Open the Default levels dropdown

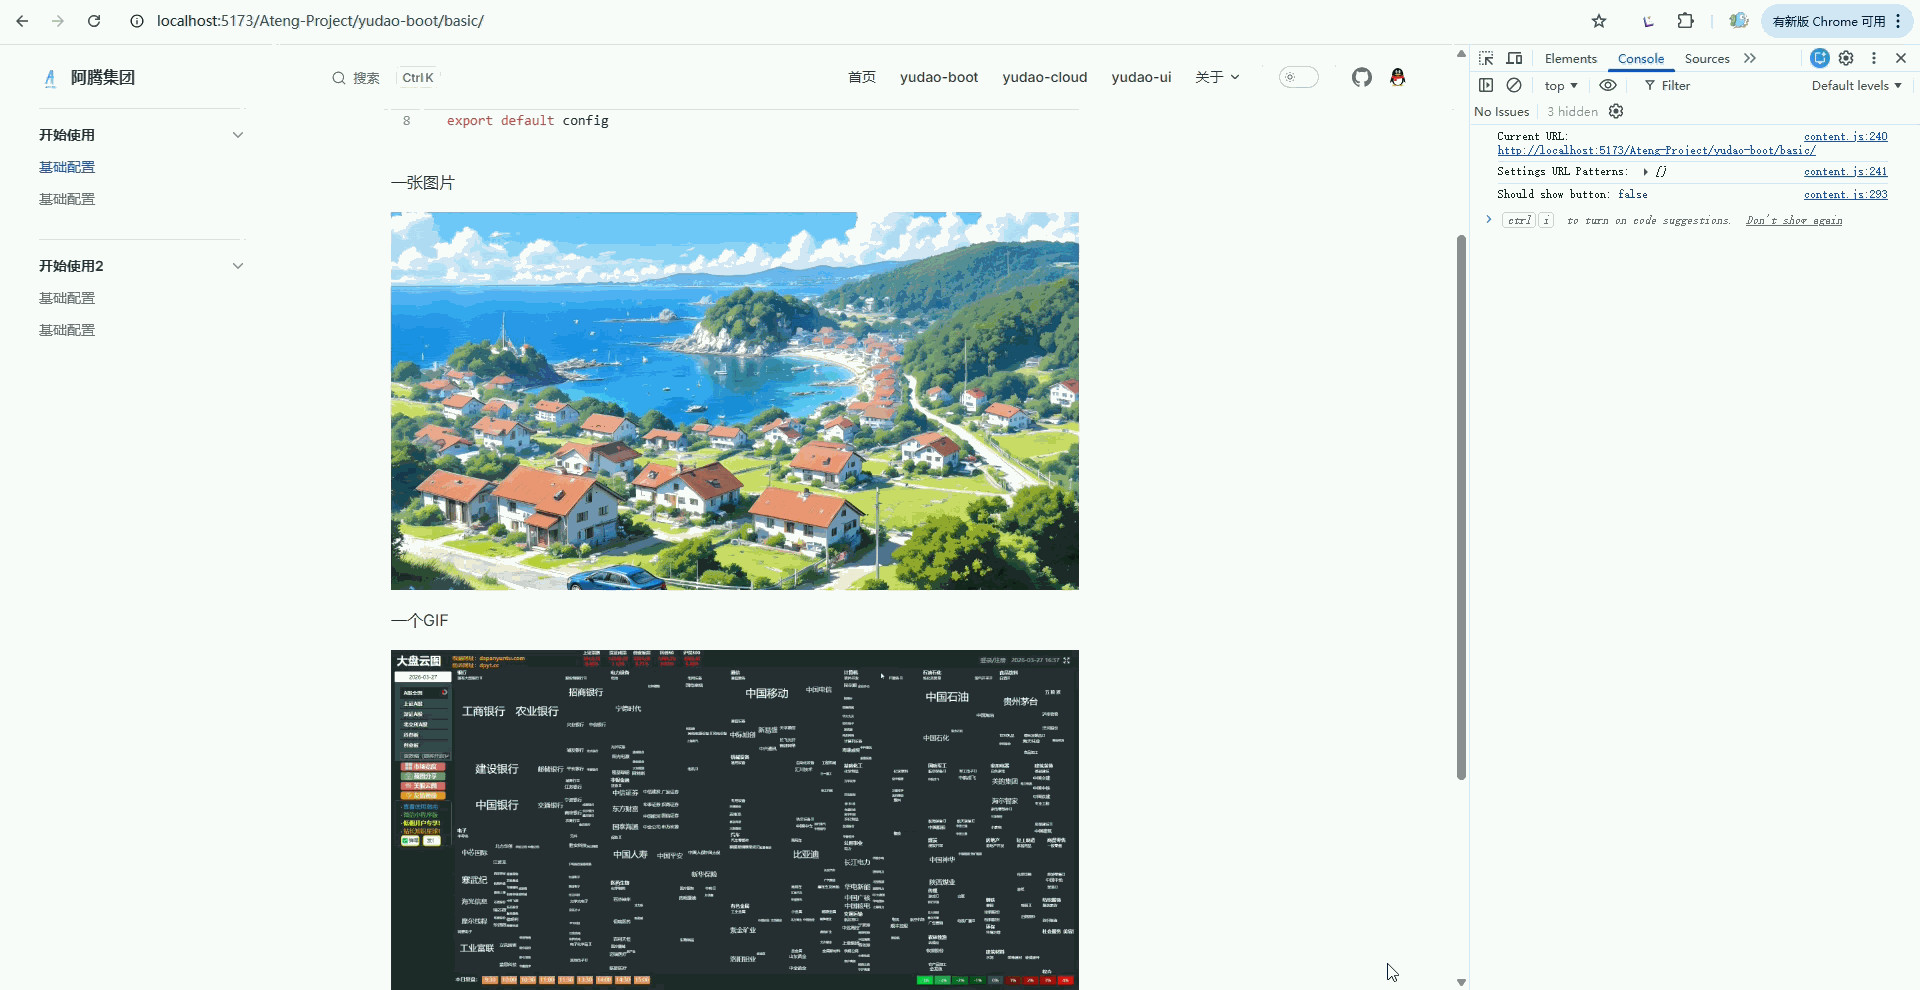click(x=1856, y=85)
